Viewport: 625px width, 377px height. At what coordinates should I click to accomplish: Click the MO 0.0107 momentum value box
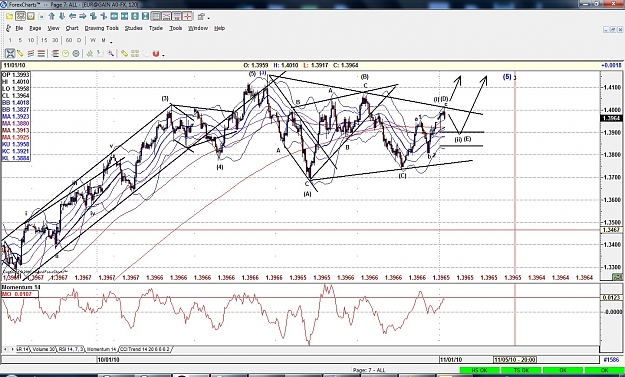[x=20, y=294]
